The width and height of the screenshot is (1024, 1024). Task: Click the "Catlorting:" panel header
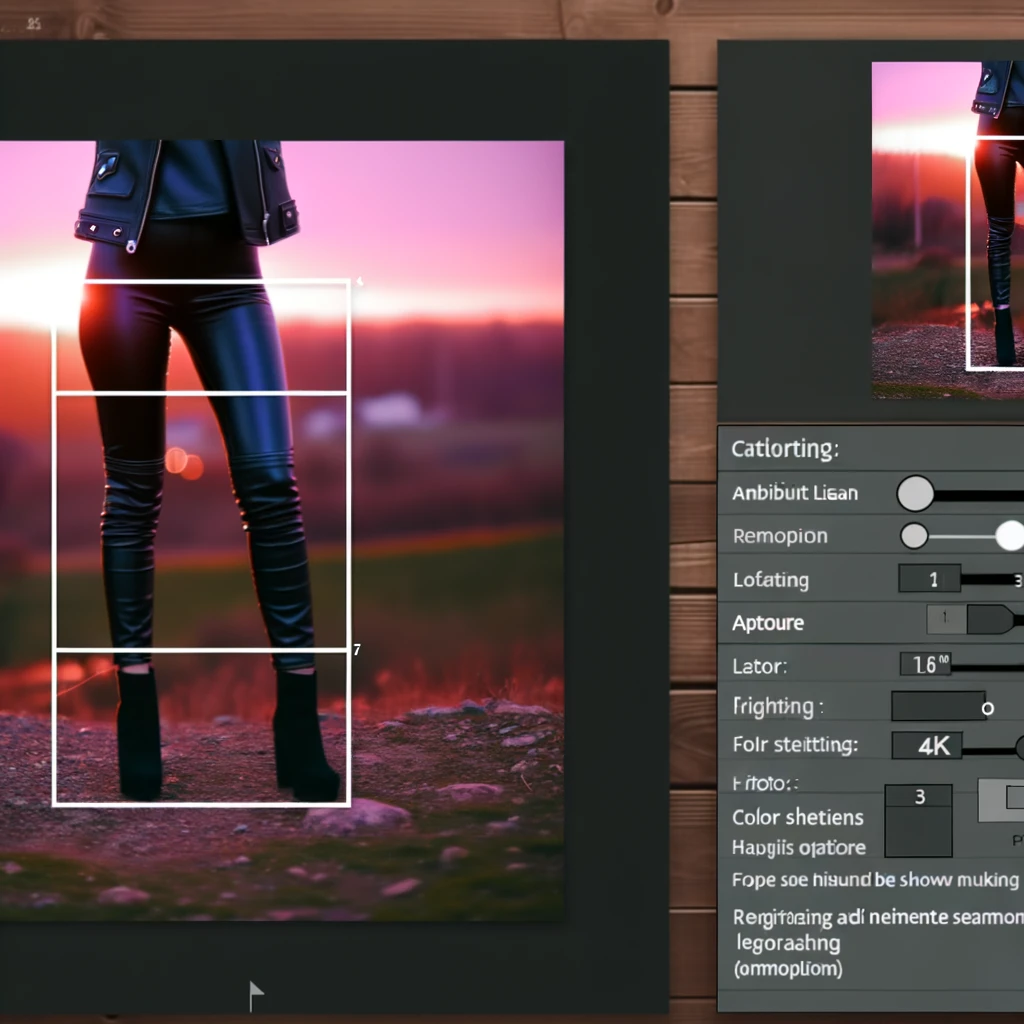785,449
